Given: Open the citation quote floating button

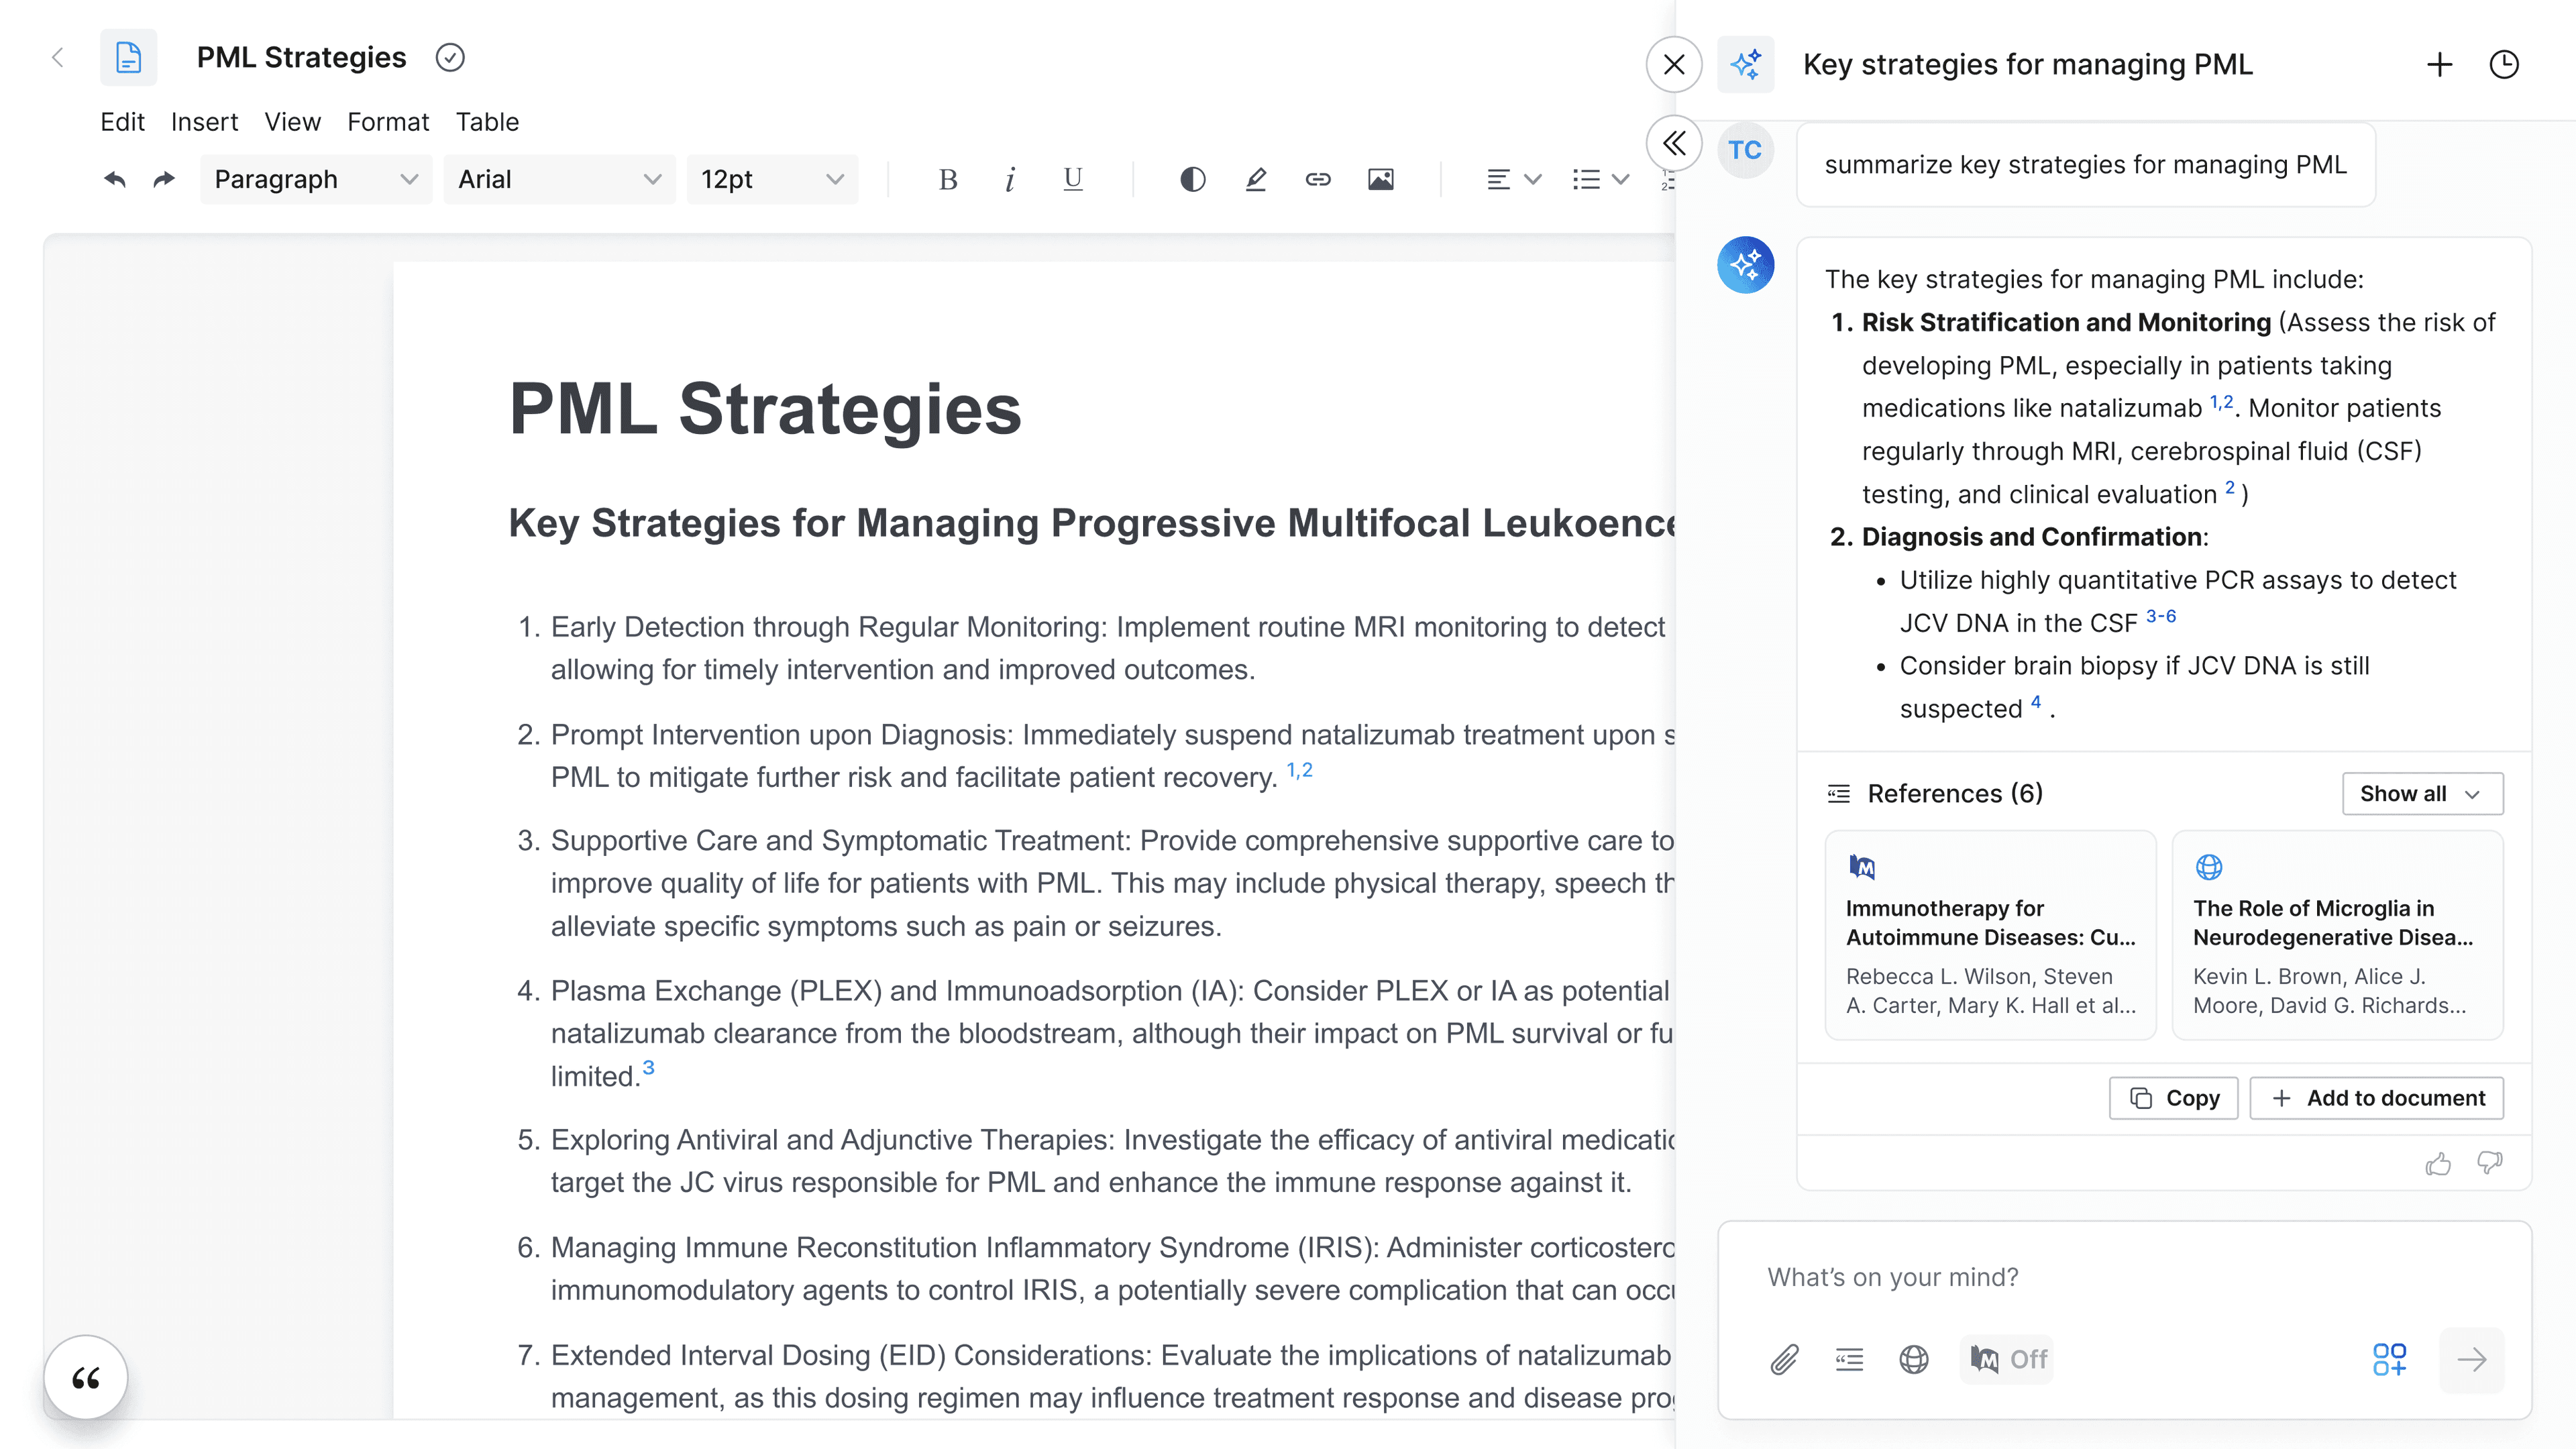Looking at the screenshot, I should pos(86,1378).
